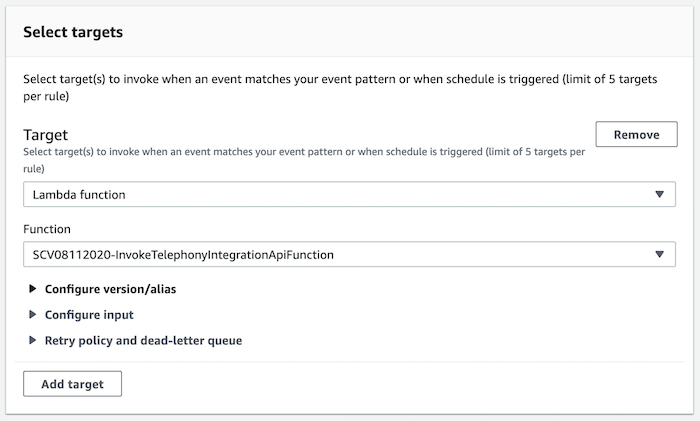
Task: Open the Lambda function dropdown arrow
Action: [659, 194]
